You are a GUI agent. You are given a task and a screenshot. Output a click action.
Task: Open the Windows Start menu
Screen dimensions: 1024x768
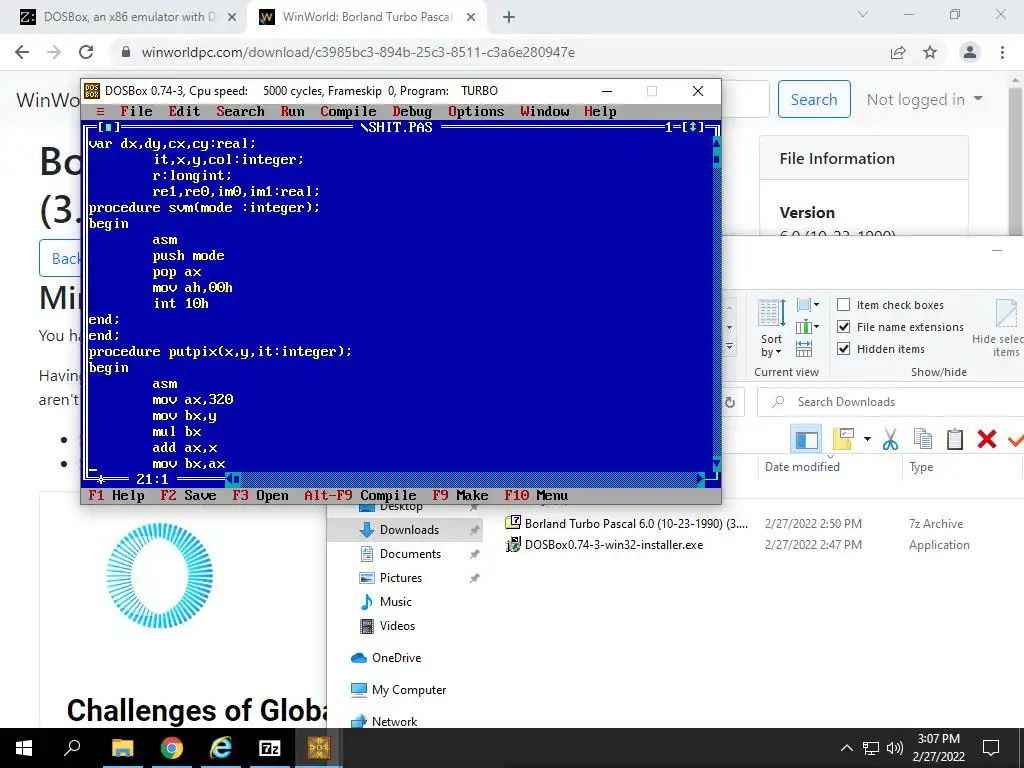24,748
